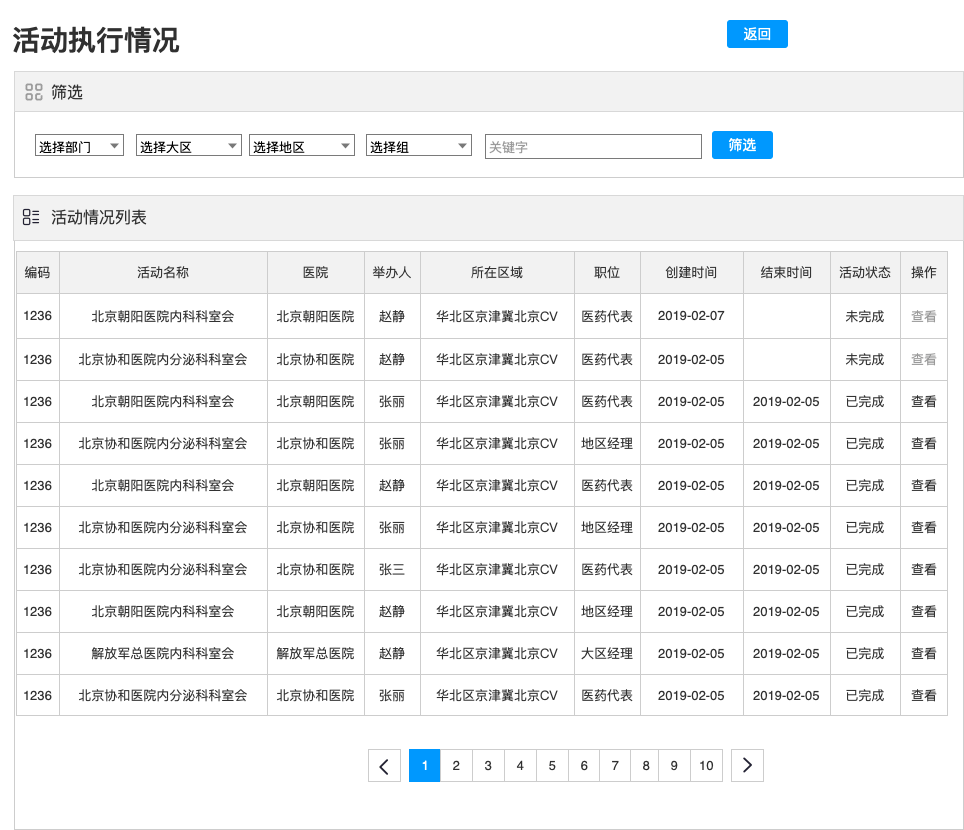
Task: Click 查看 in the row hosted by 张三
Action: click(923, 569)
